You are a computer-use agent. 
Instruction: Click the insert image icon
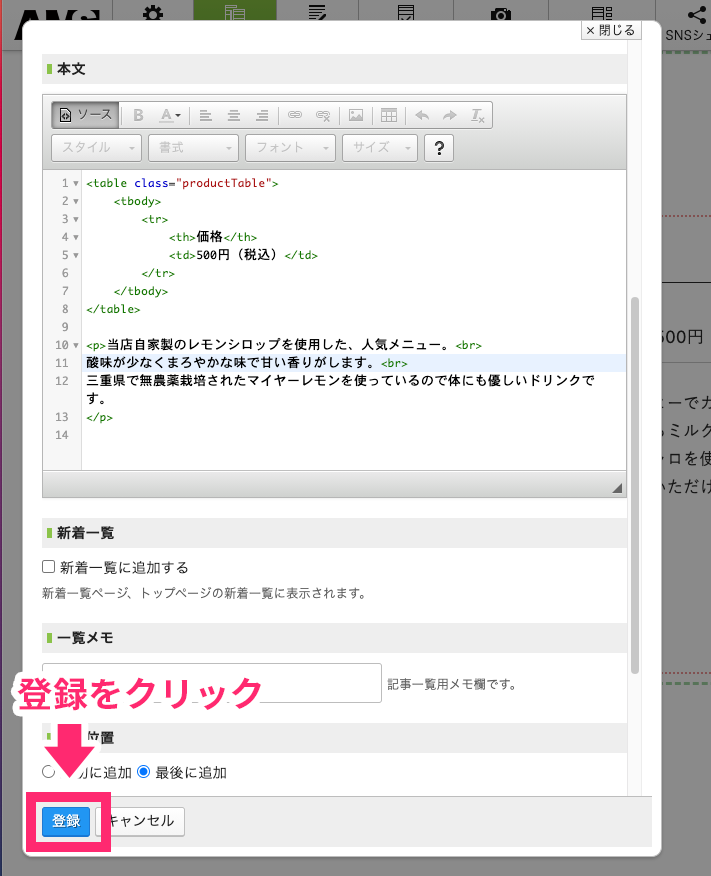click(355, 115)
